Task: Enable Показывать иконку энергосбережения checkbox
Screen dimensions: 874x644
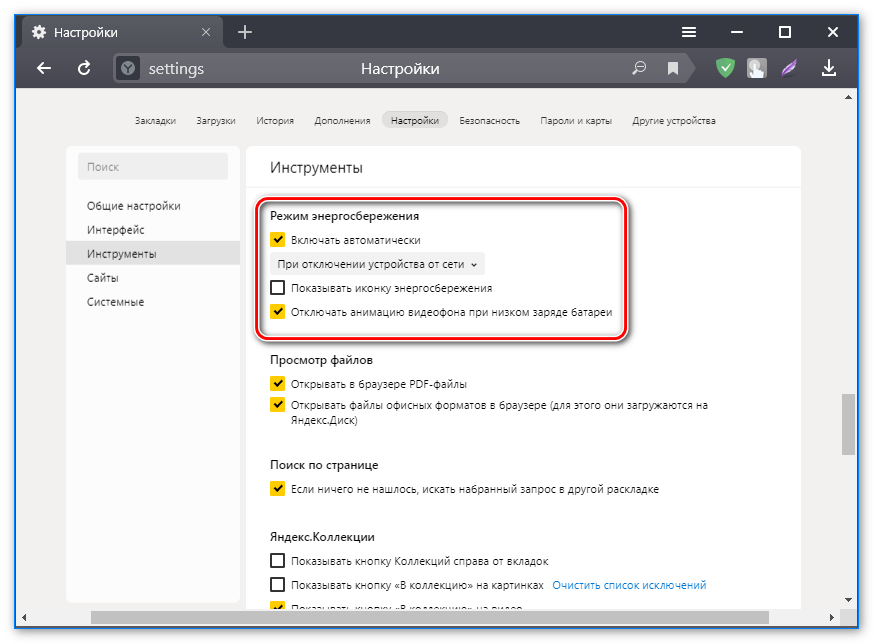Action: tap(278, 288)
